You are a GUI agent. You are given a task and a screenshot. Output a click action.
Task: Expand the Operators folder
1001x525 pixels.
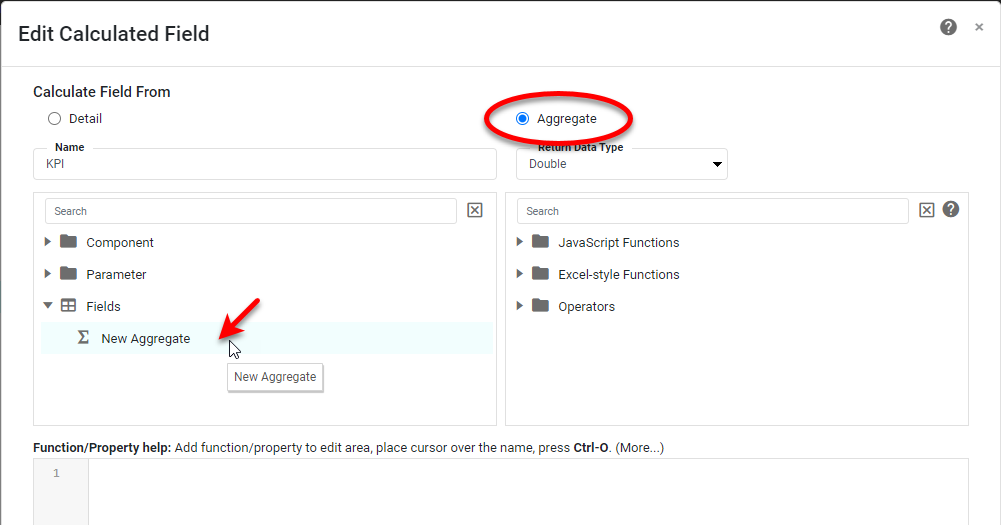point(520,305)
